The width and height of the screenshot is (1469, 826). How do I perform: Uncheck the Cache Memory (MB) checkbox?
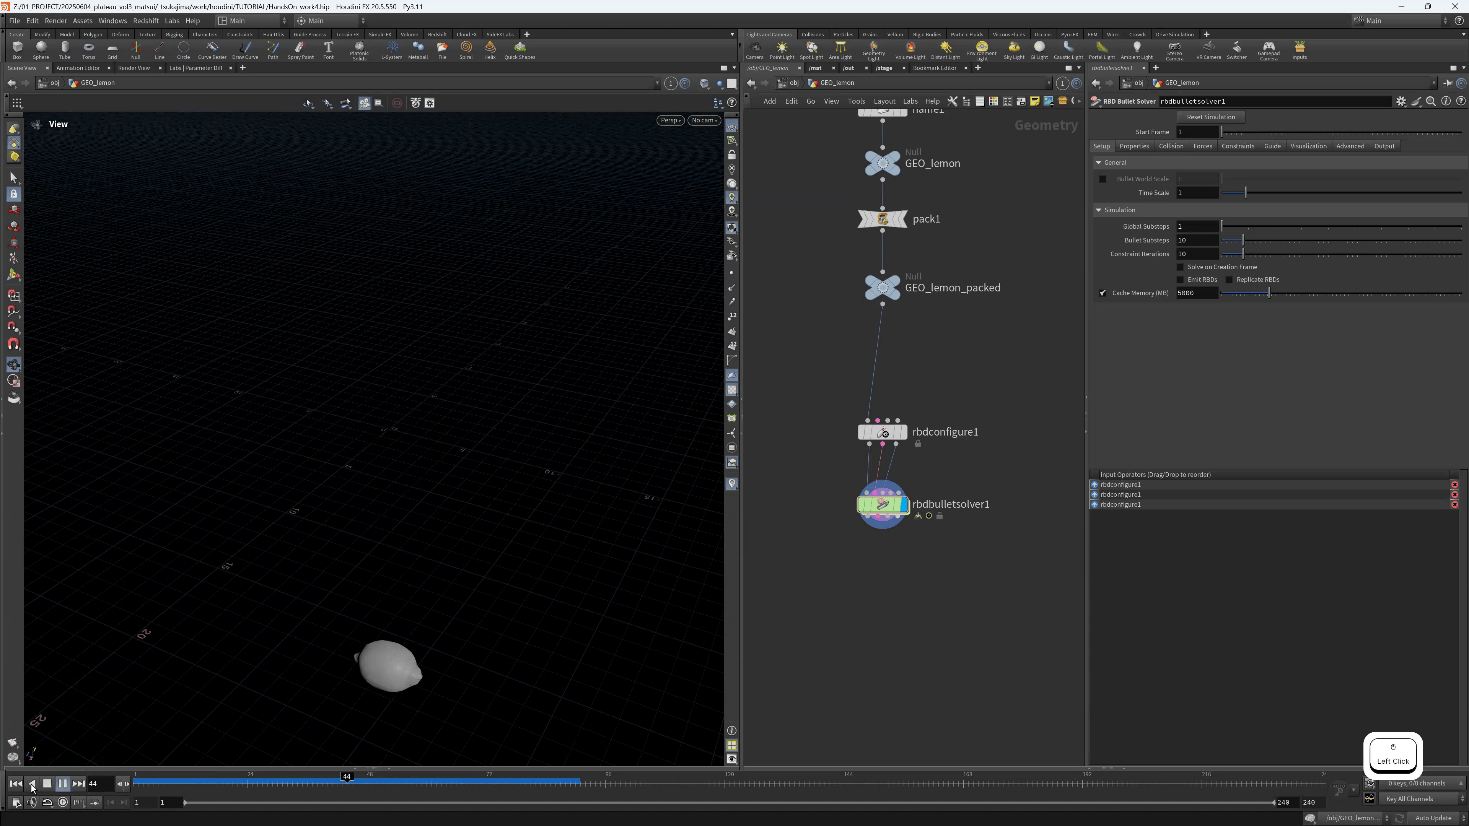click(1103, 293)
